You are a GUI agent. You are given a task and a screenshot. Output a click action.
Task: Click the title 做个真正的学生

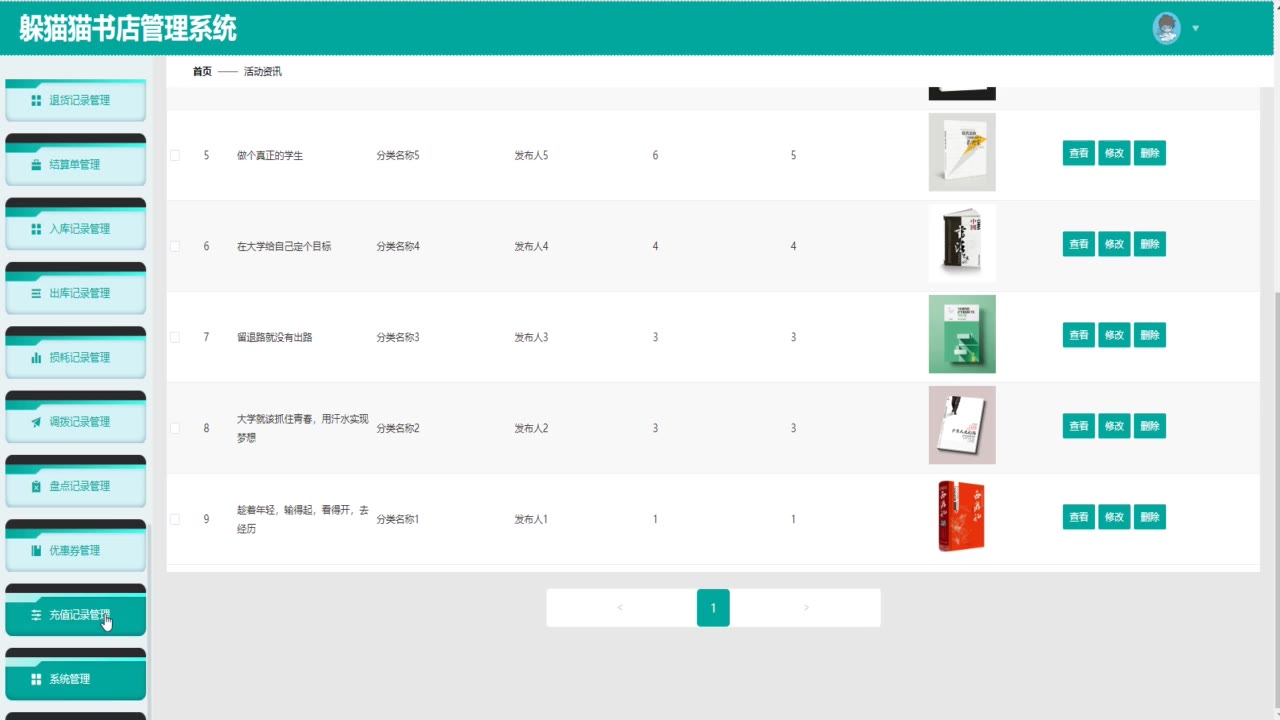coord(270,156)
